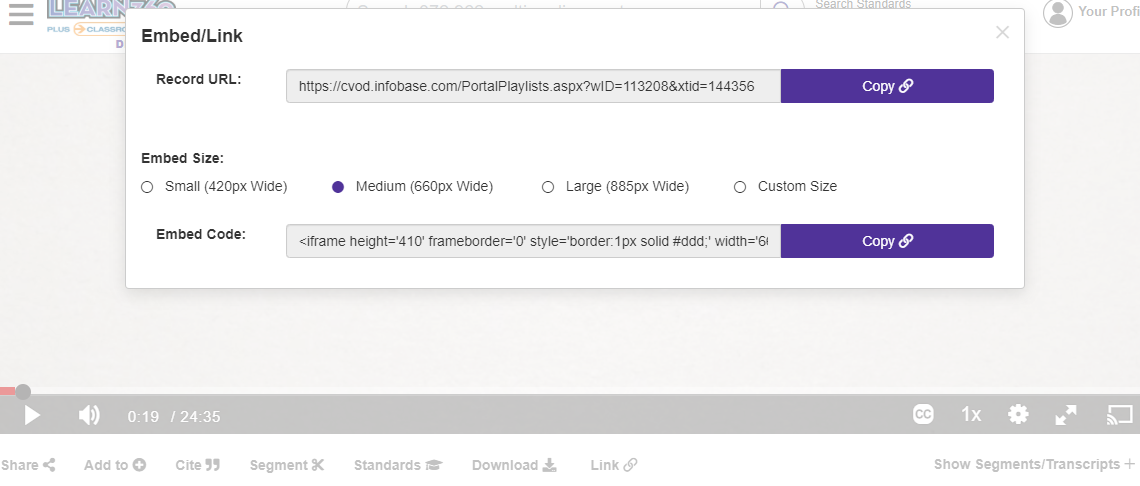The height and width of the screenshot is (486, 1140).
Task: Open the hamburger navigation menu
Action: (21, 14)
